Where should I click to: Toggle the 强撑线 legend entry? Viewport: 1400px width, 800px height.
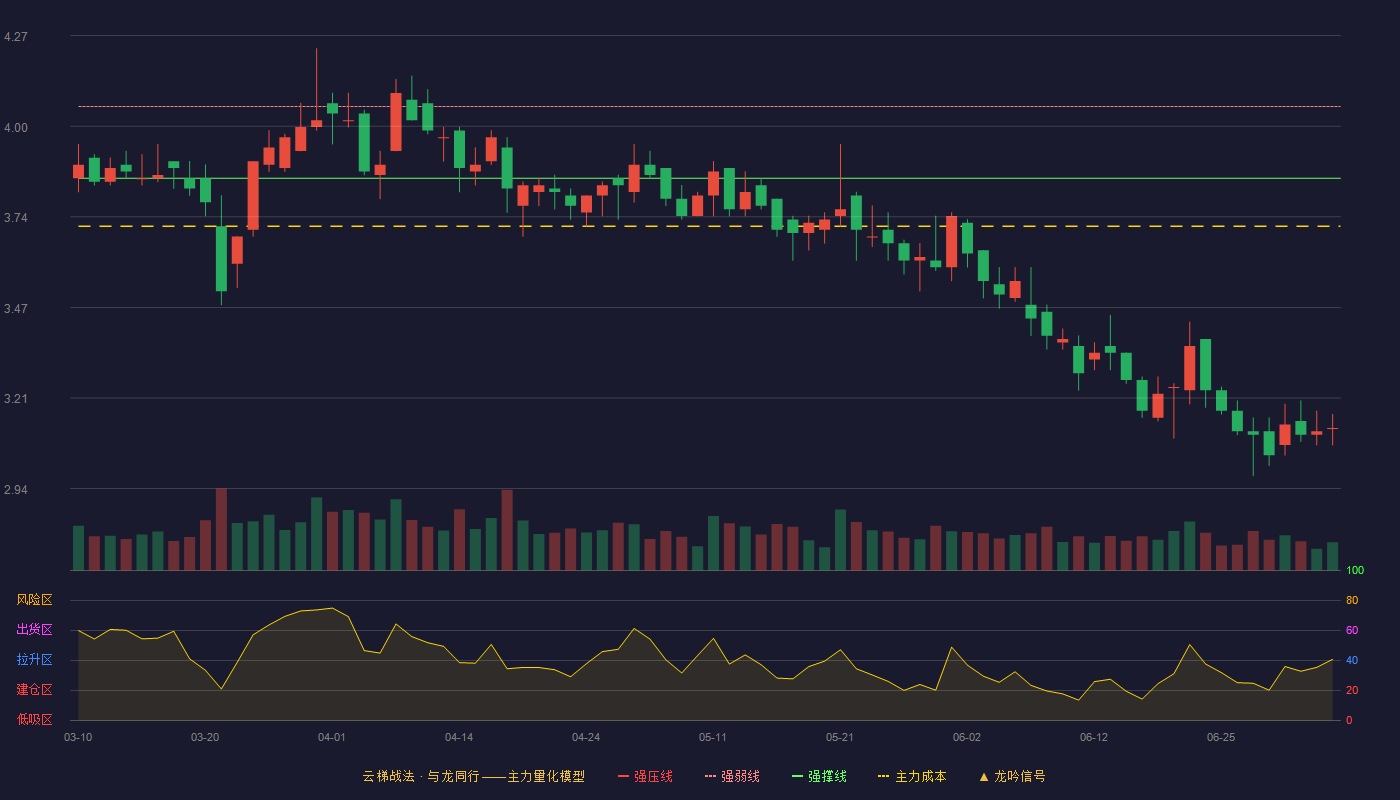(819, 776)
